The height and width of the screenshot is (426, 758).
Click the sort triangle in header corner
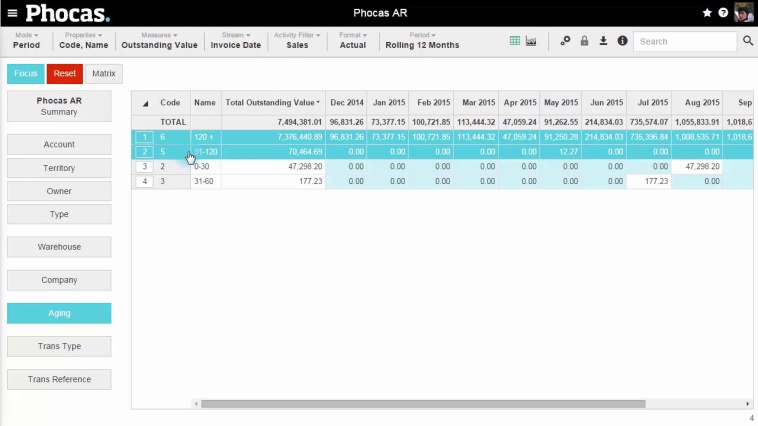click(145, 103)
